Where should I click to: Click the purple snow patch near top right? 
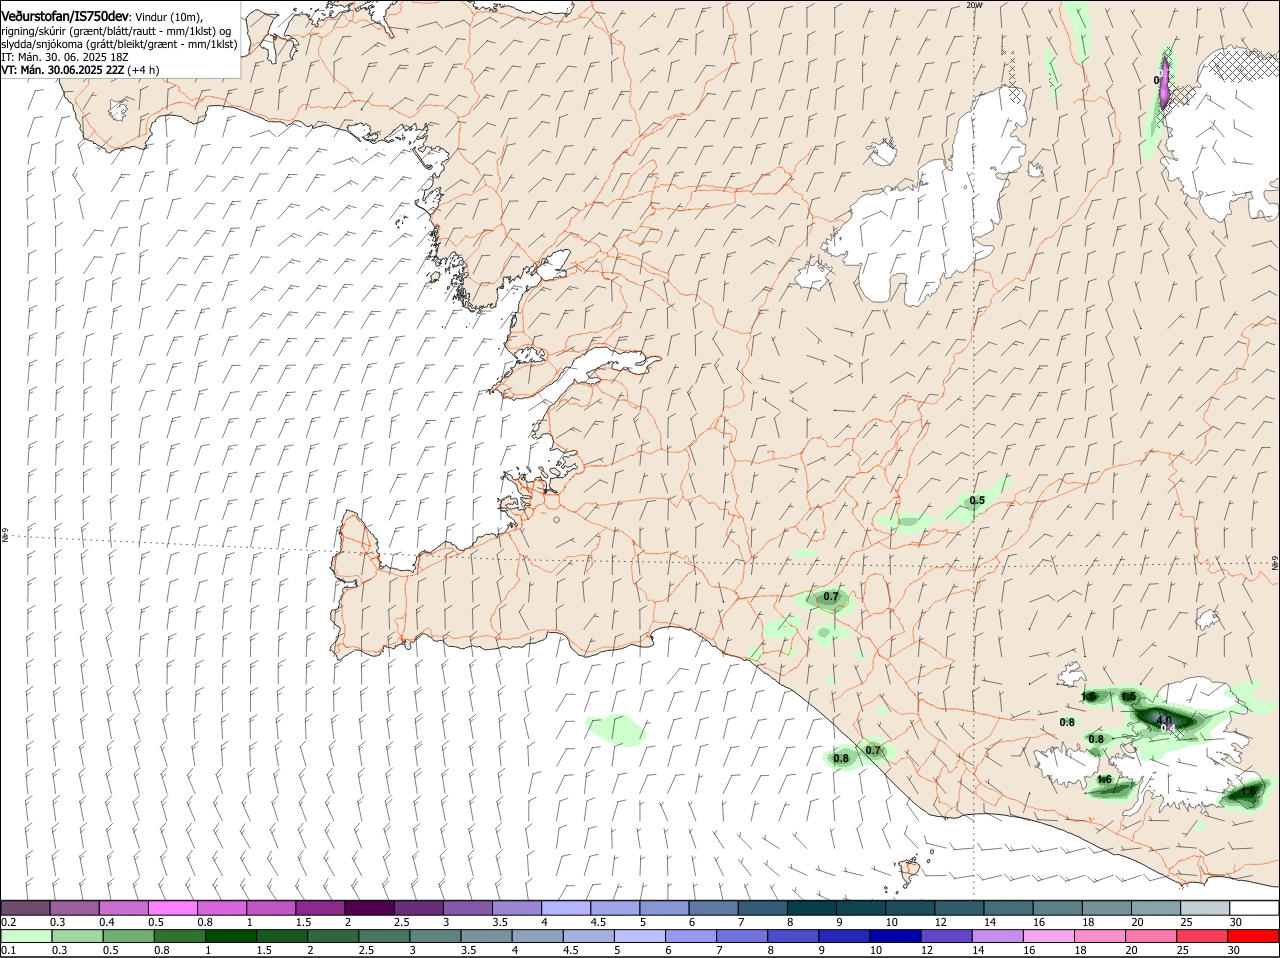(x=1165, y=82)
